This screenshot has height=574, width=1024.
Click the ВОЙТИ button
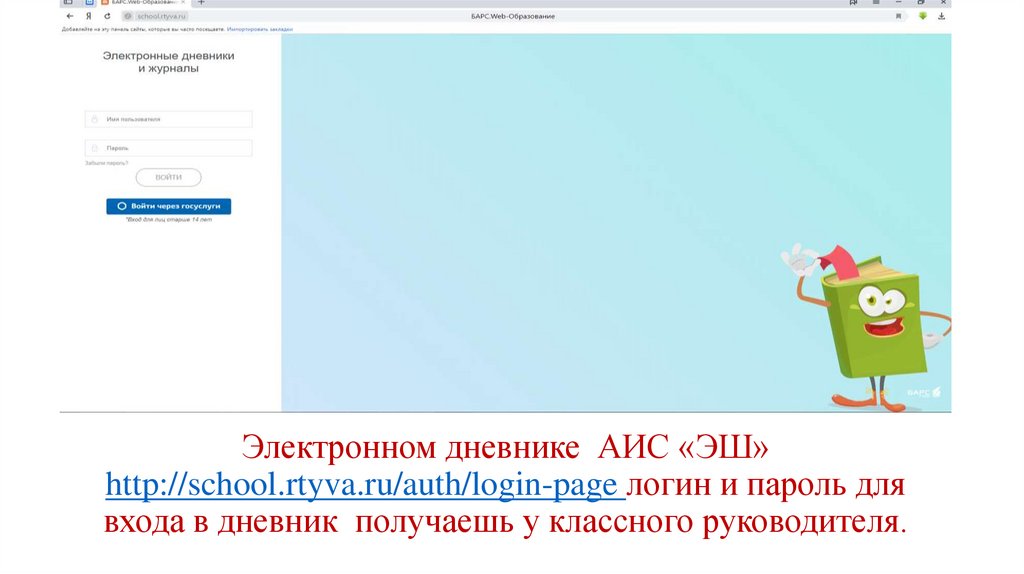click(168, 178)
